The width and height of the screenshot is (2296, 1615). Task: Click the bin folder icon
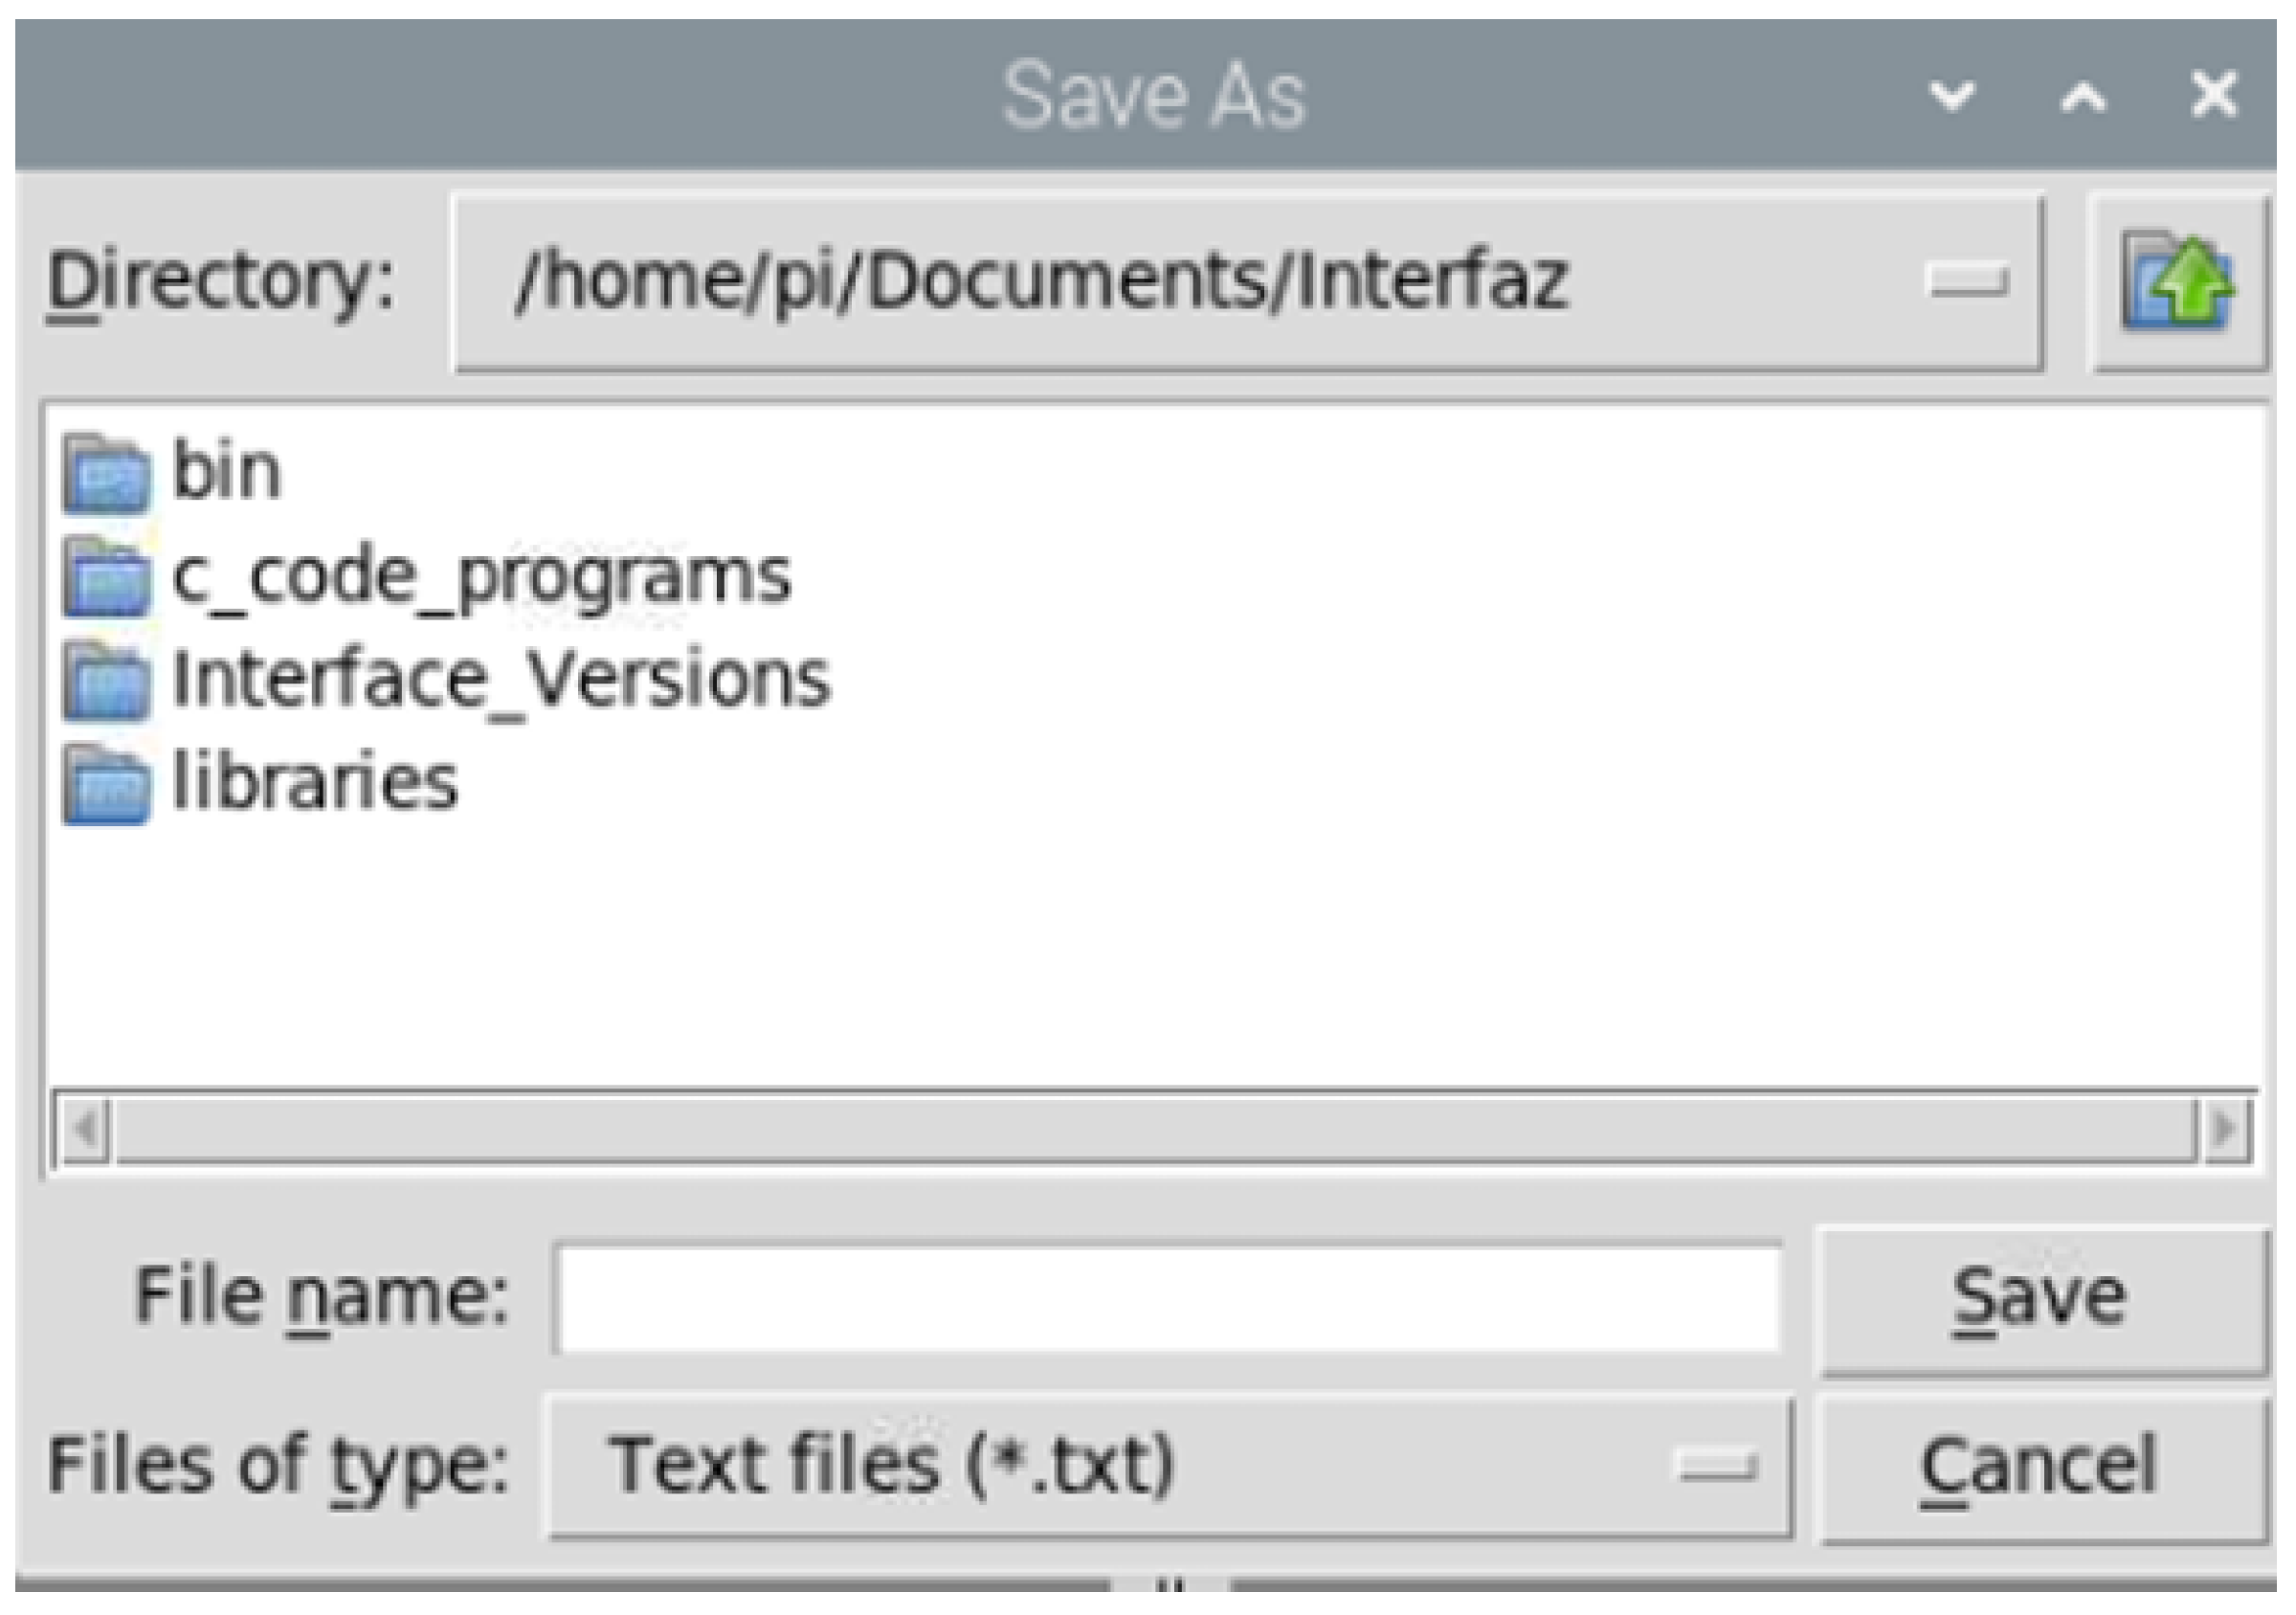[107, 473]
